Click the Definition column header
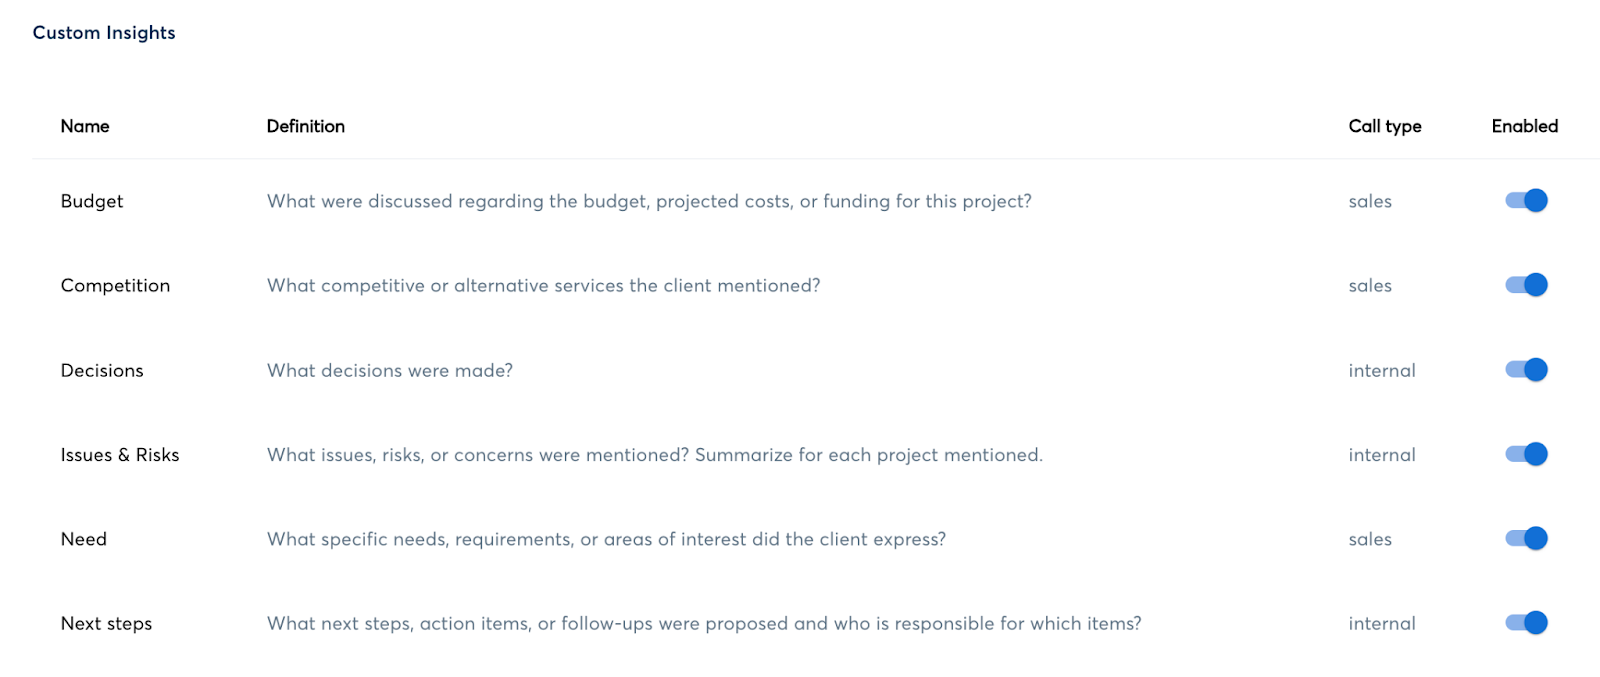 point(306,126)
